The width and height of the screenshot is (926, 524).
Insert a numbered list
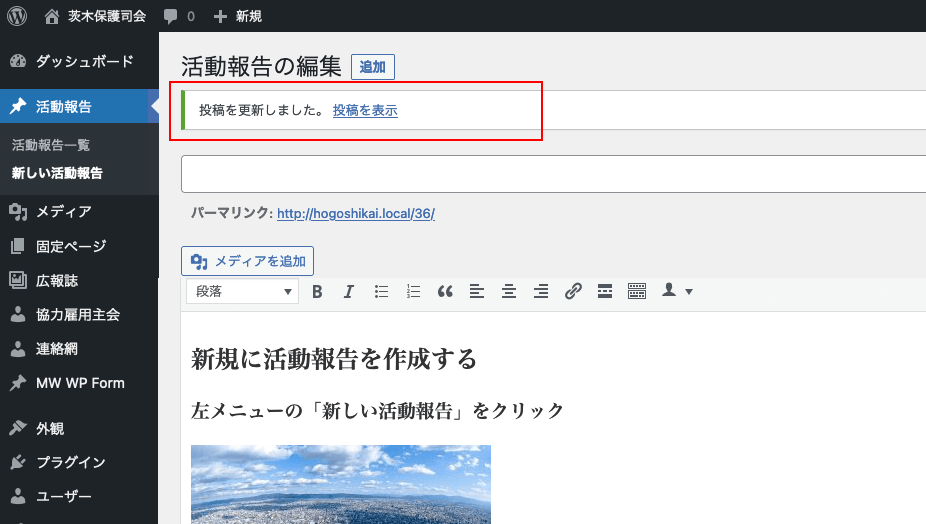click(x=413, y=292)
